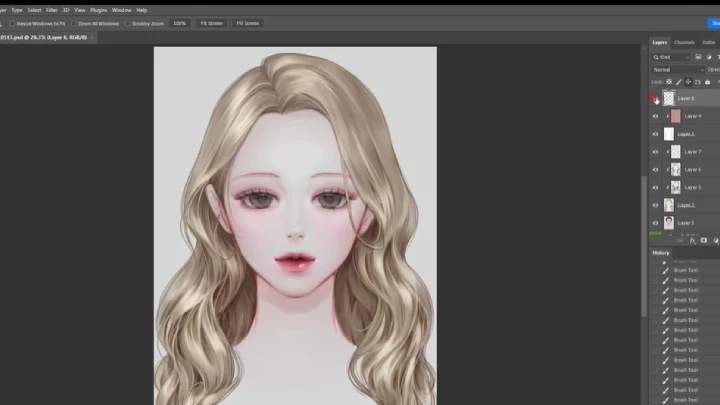The height and width of the screenshot is (405, 720).
Task: Toggle visibility of Layer 7
Action: [656, 152]
